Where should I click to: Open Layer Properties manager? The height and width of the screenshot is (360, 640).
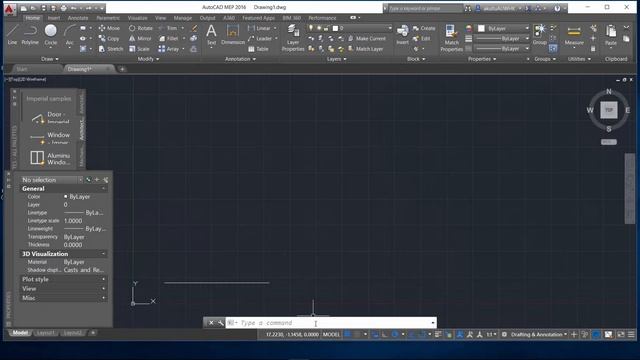tap(293, 38)
